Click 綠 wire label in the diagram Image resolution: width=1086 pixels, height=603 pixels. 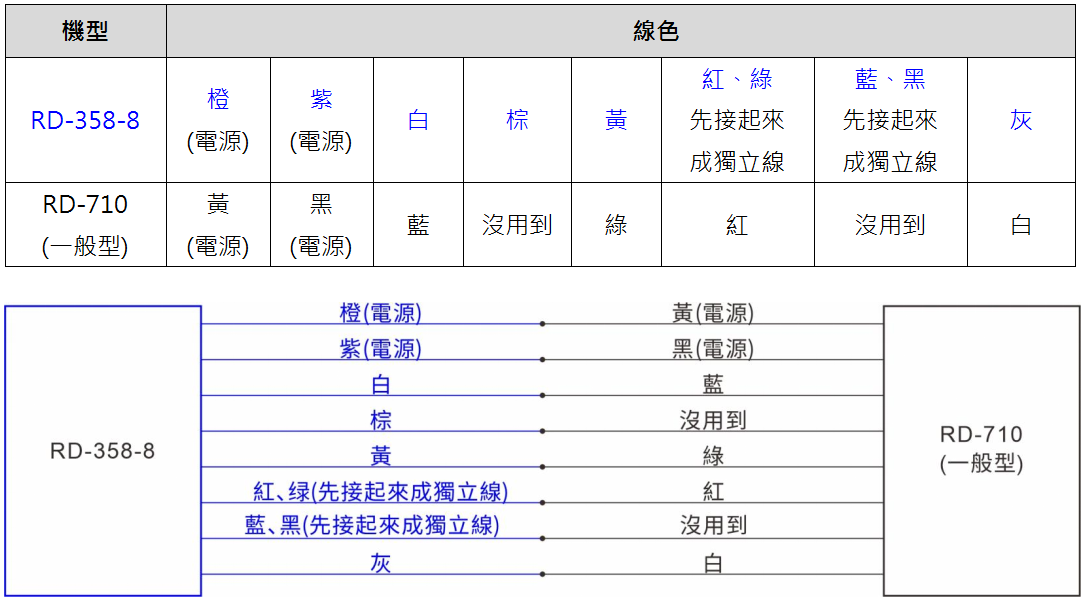coord(713,456)
